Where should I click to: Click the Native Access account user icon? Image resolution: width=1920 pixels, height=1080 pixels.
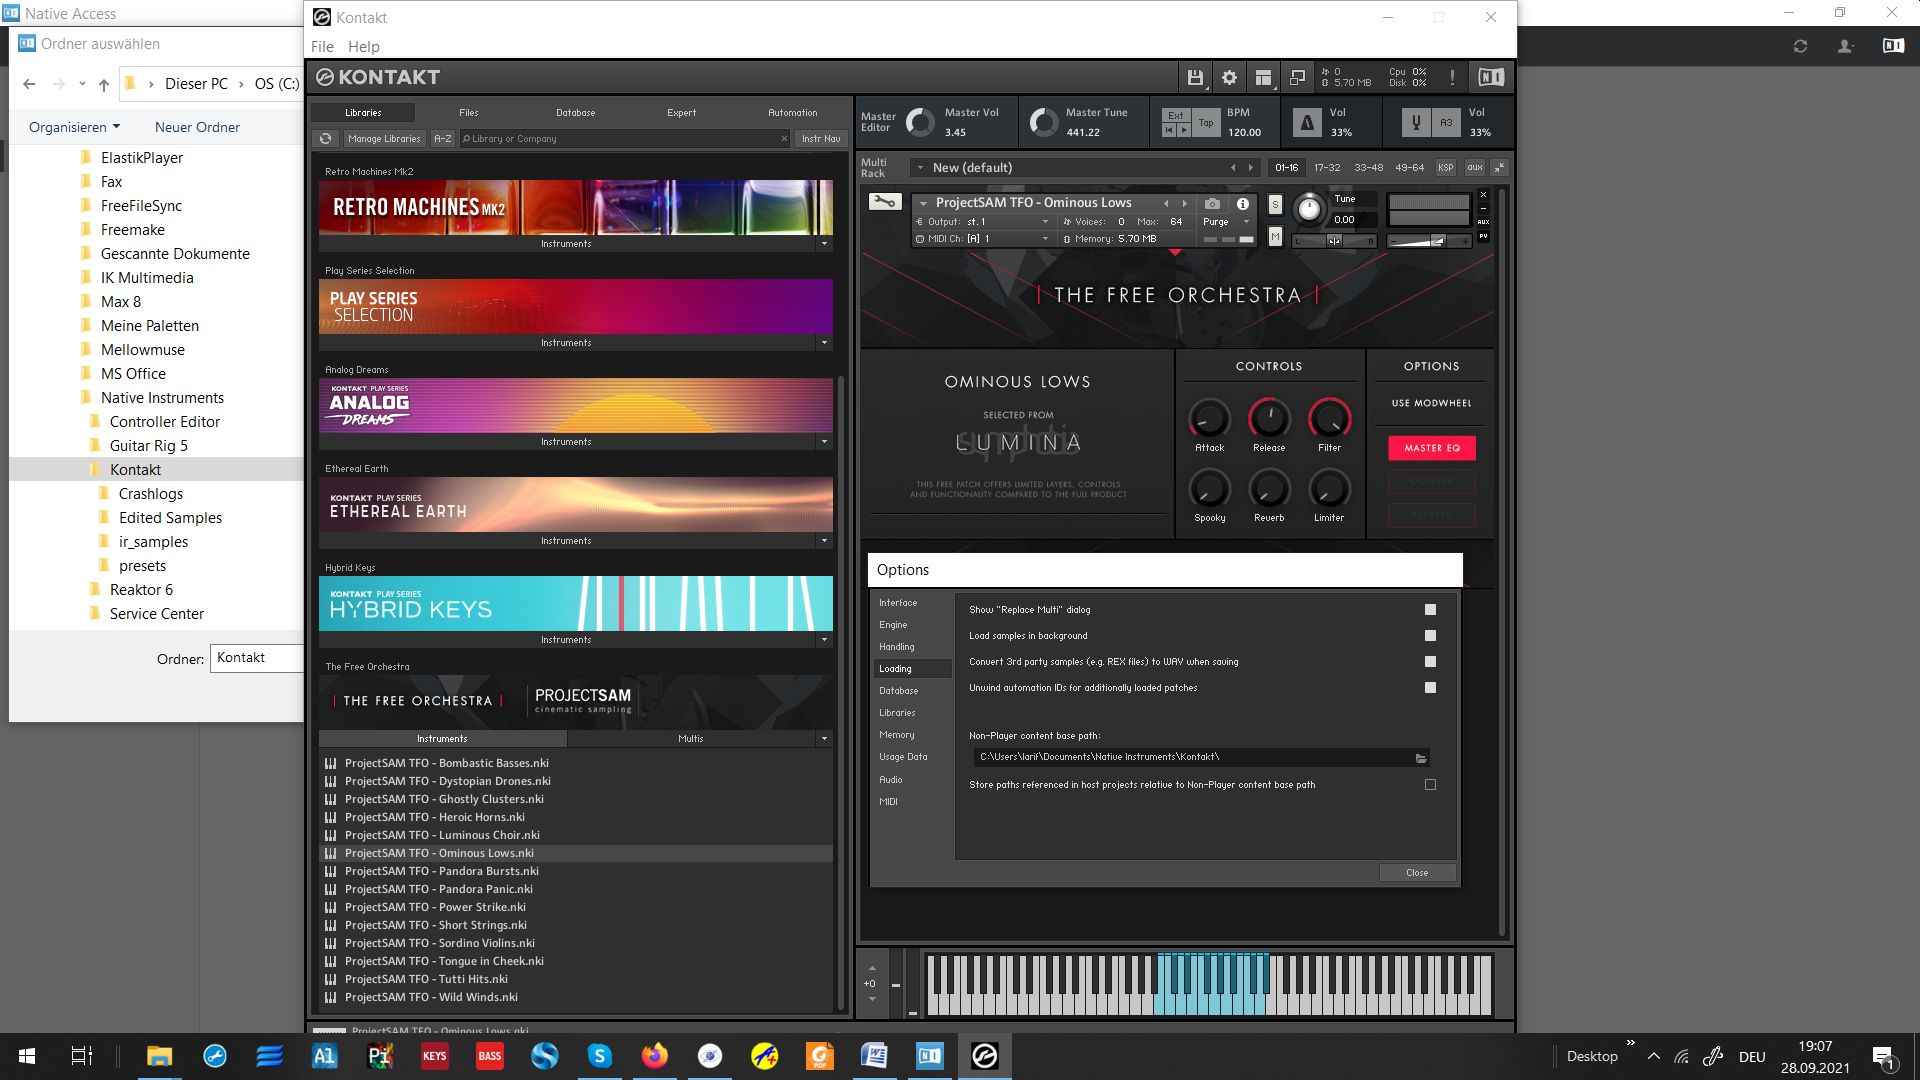pyautogui.click(x=1846, y=46)
